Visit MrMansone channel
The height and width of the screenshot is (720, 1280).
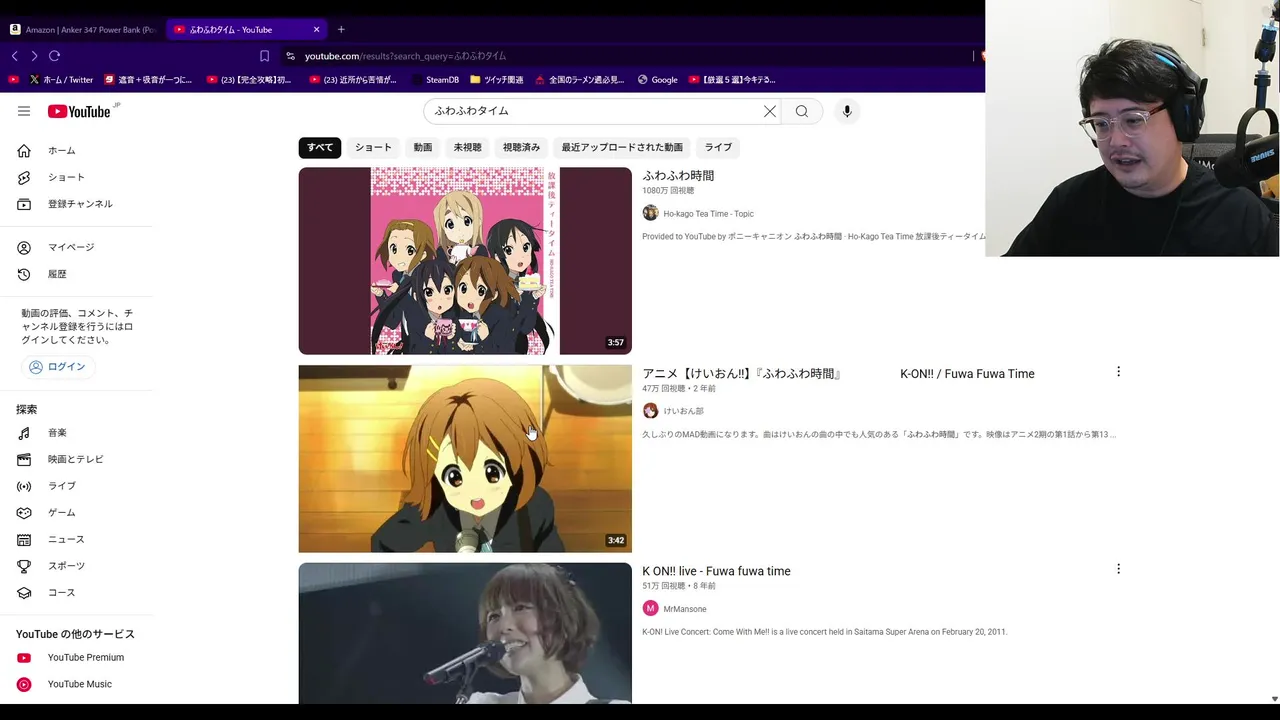685,609
